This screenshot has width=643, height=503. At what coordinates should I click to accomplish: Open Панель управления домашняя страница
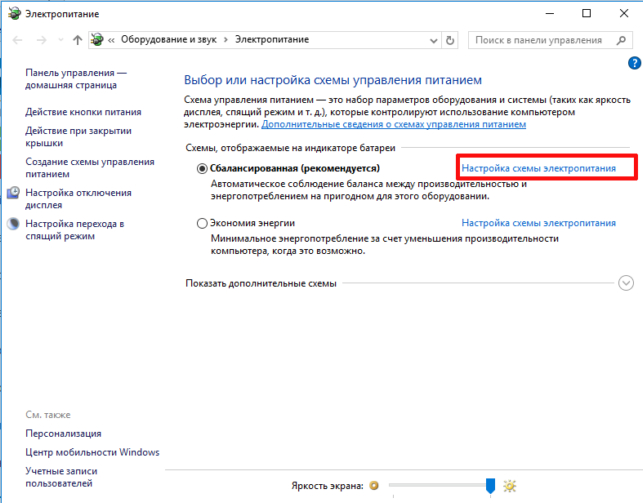pyautogui.click(x=76, y=79)
